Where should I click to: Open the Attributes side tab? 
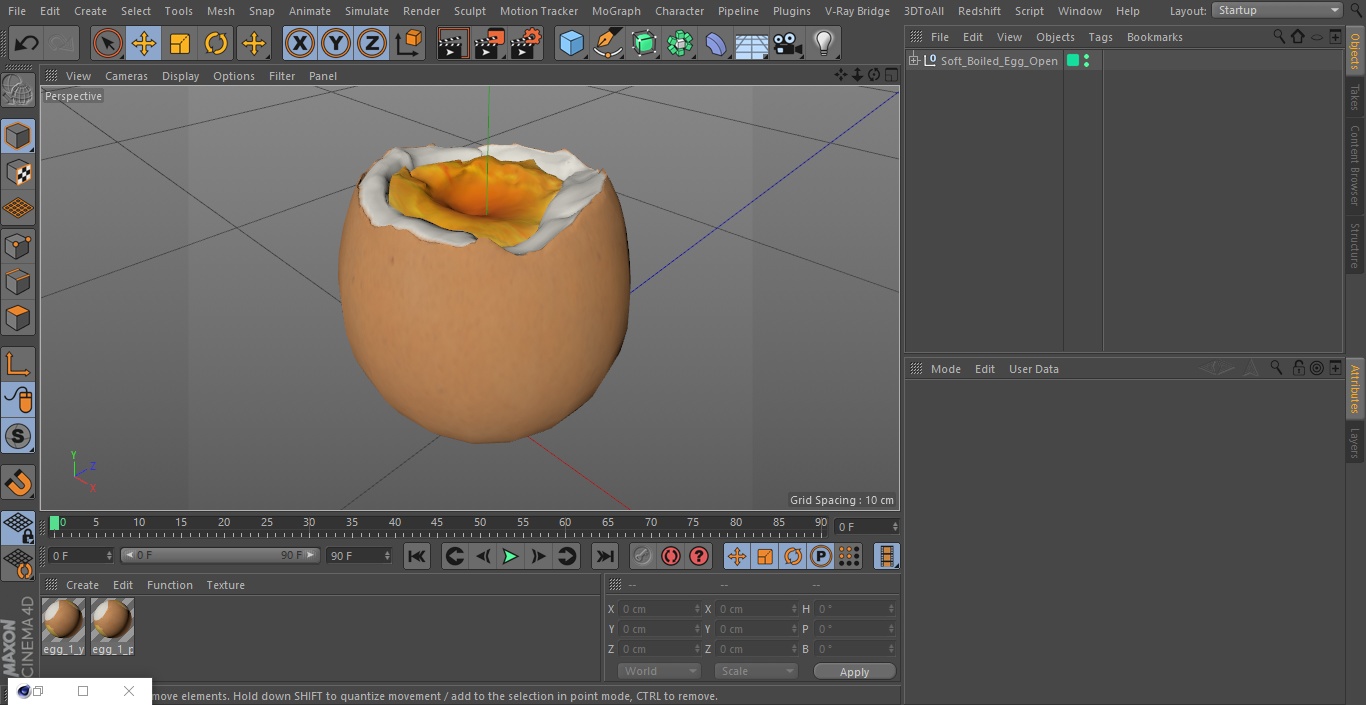pyautogui.click(x=1355, y=390)
